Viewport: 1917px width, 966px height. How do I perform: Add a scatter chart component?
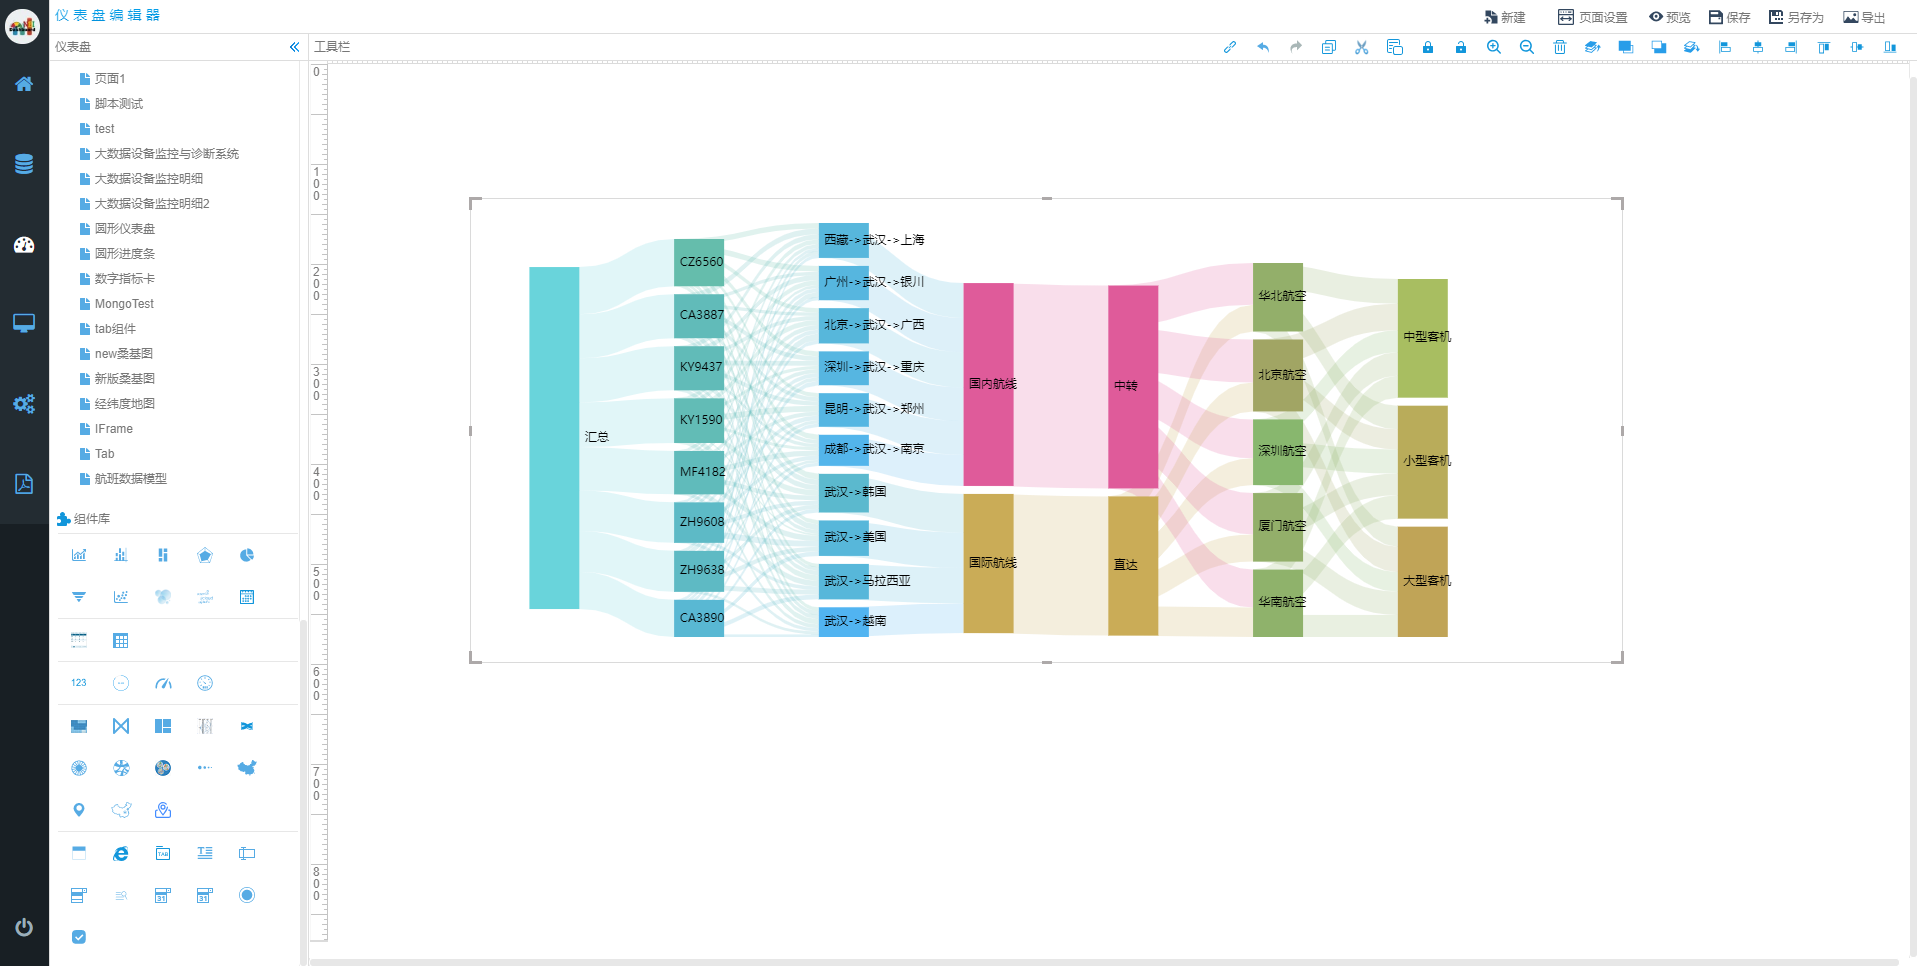121,597
